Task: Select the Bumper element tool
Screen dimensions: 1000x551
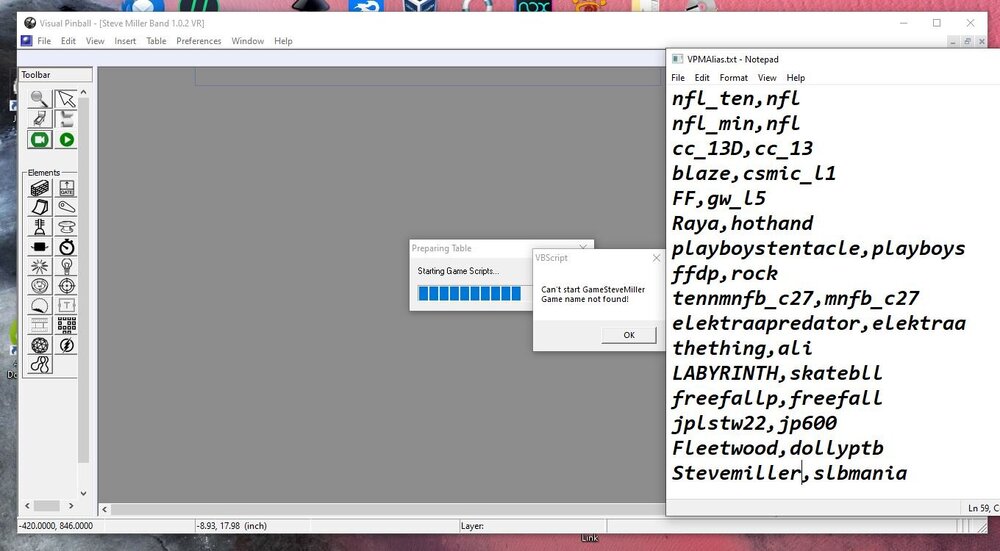Action: pyautogui.click(x=66, y=227)
